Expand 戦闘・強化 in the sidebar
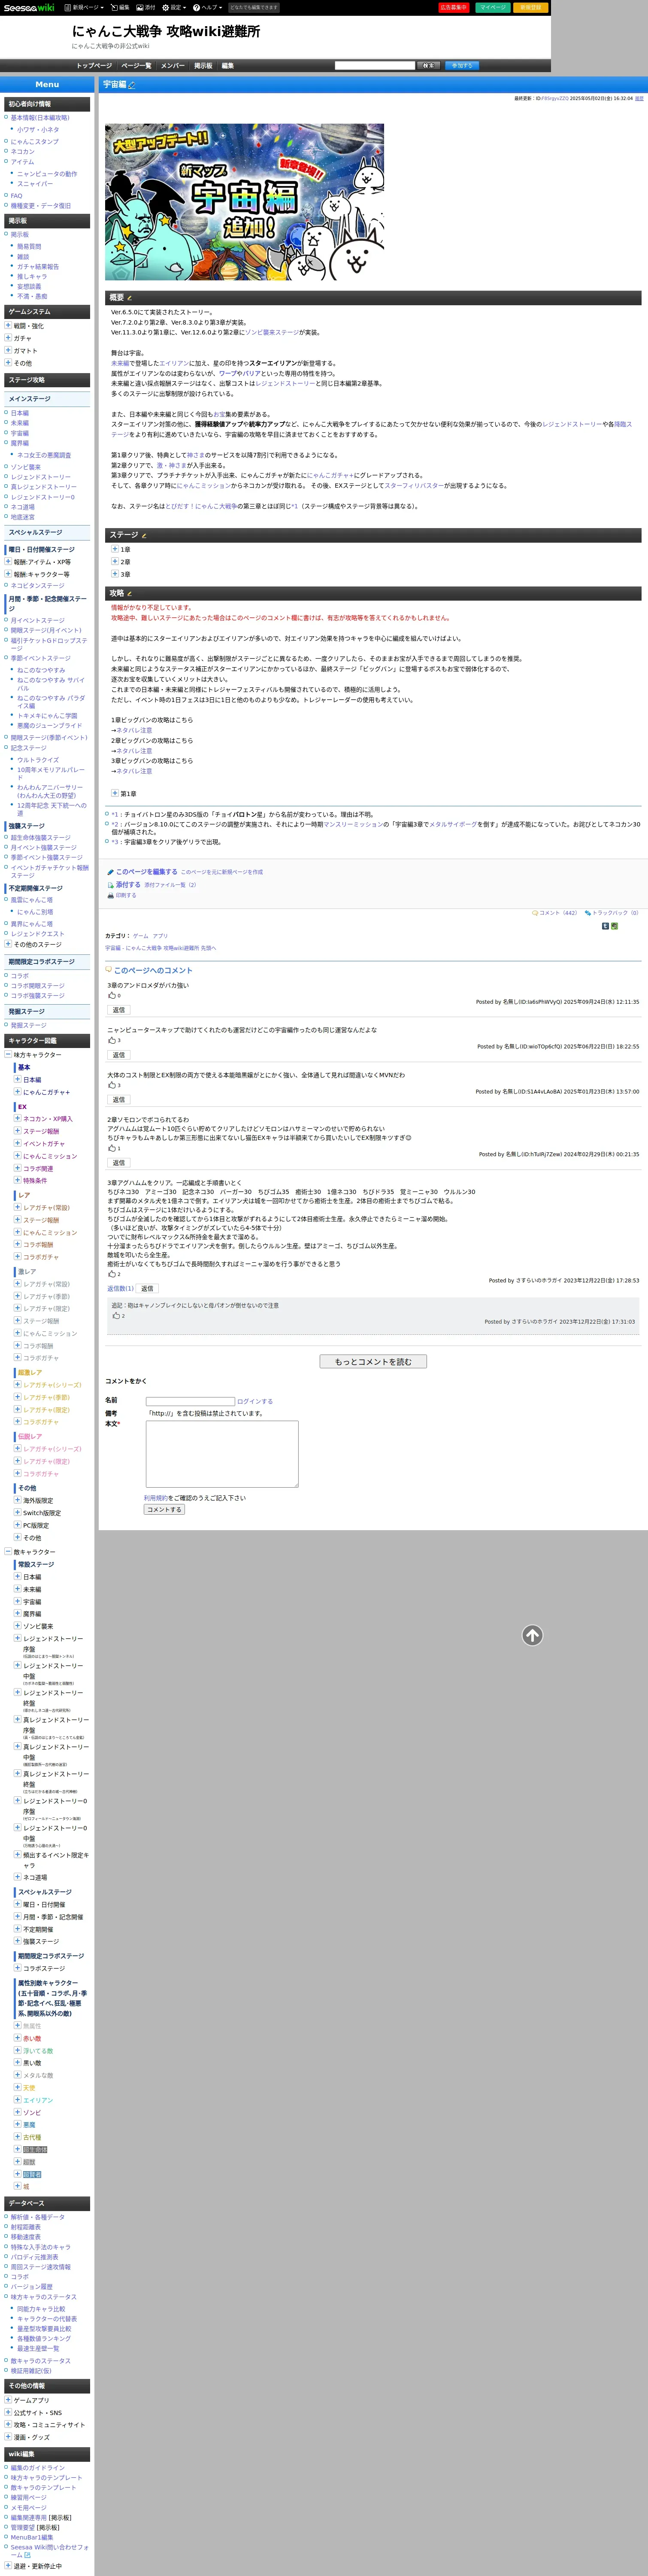The height and width of the screenshot is (2576, 648). pos(8,325)
